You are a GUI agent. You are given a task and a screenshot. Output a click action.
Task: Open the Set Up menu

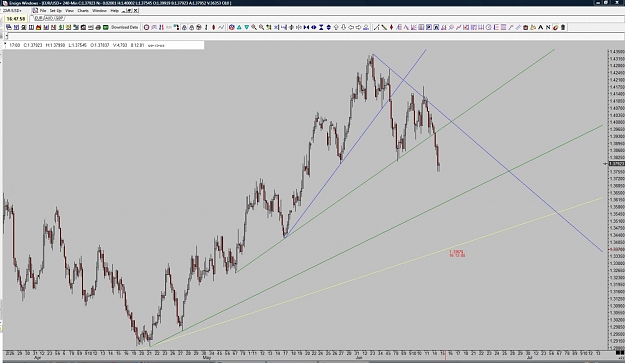55,11
